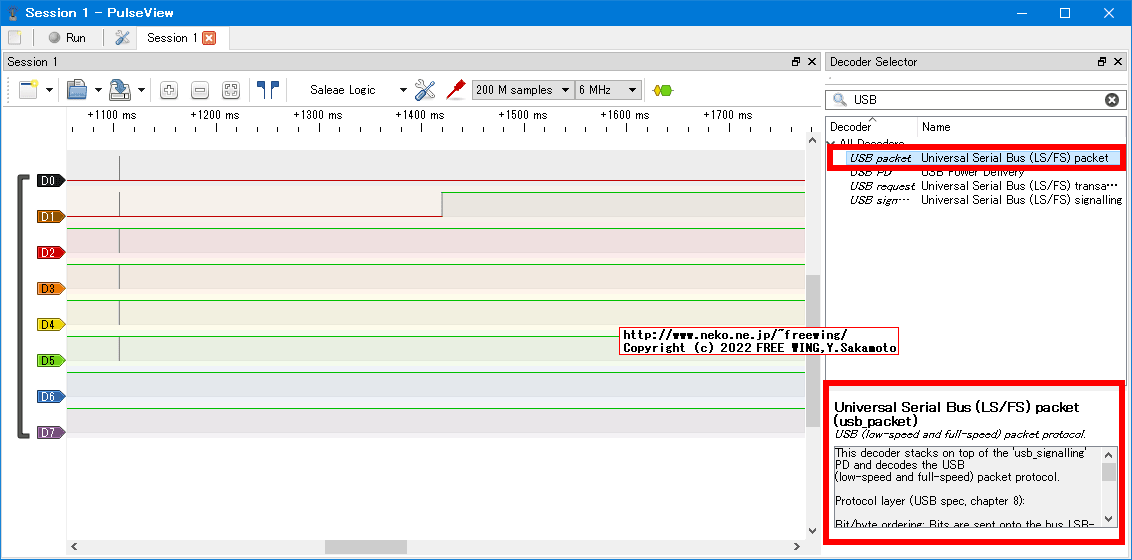This screenshot has height=560, width=1132.
Task: Expand the Open file dropdown arrow
Action: click(97, 90)
